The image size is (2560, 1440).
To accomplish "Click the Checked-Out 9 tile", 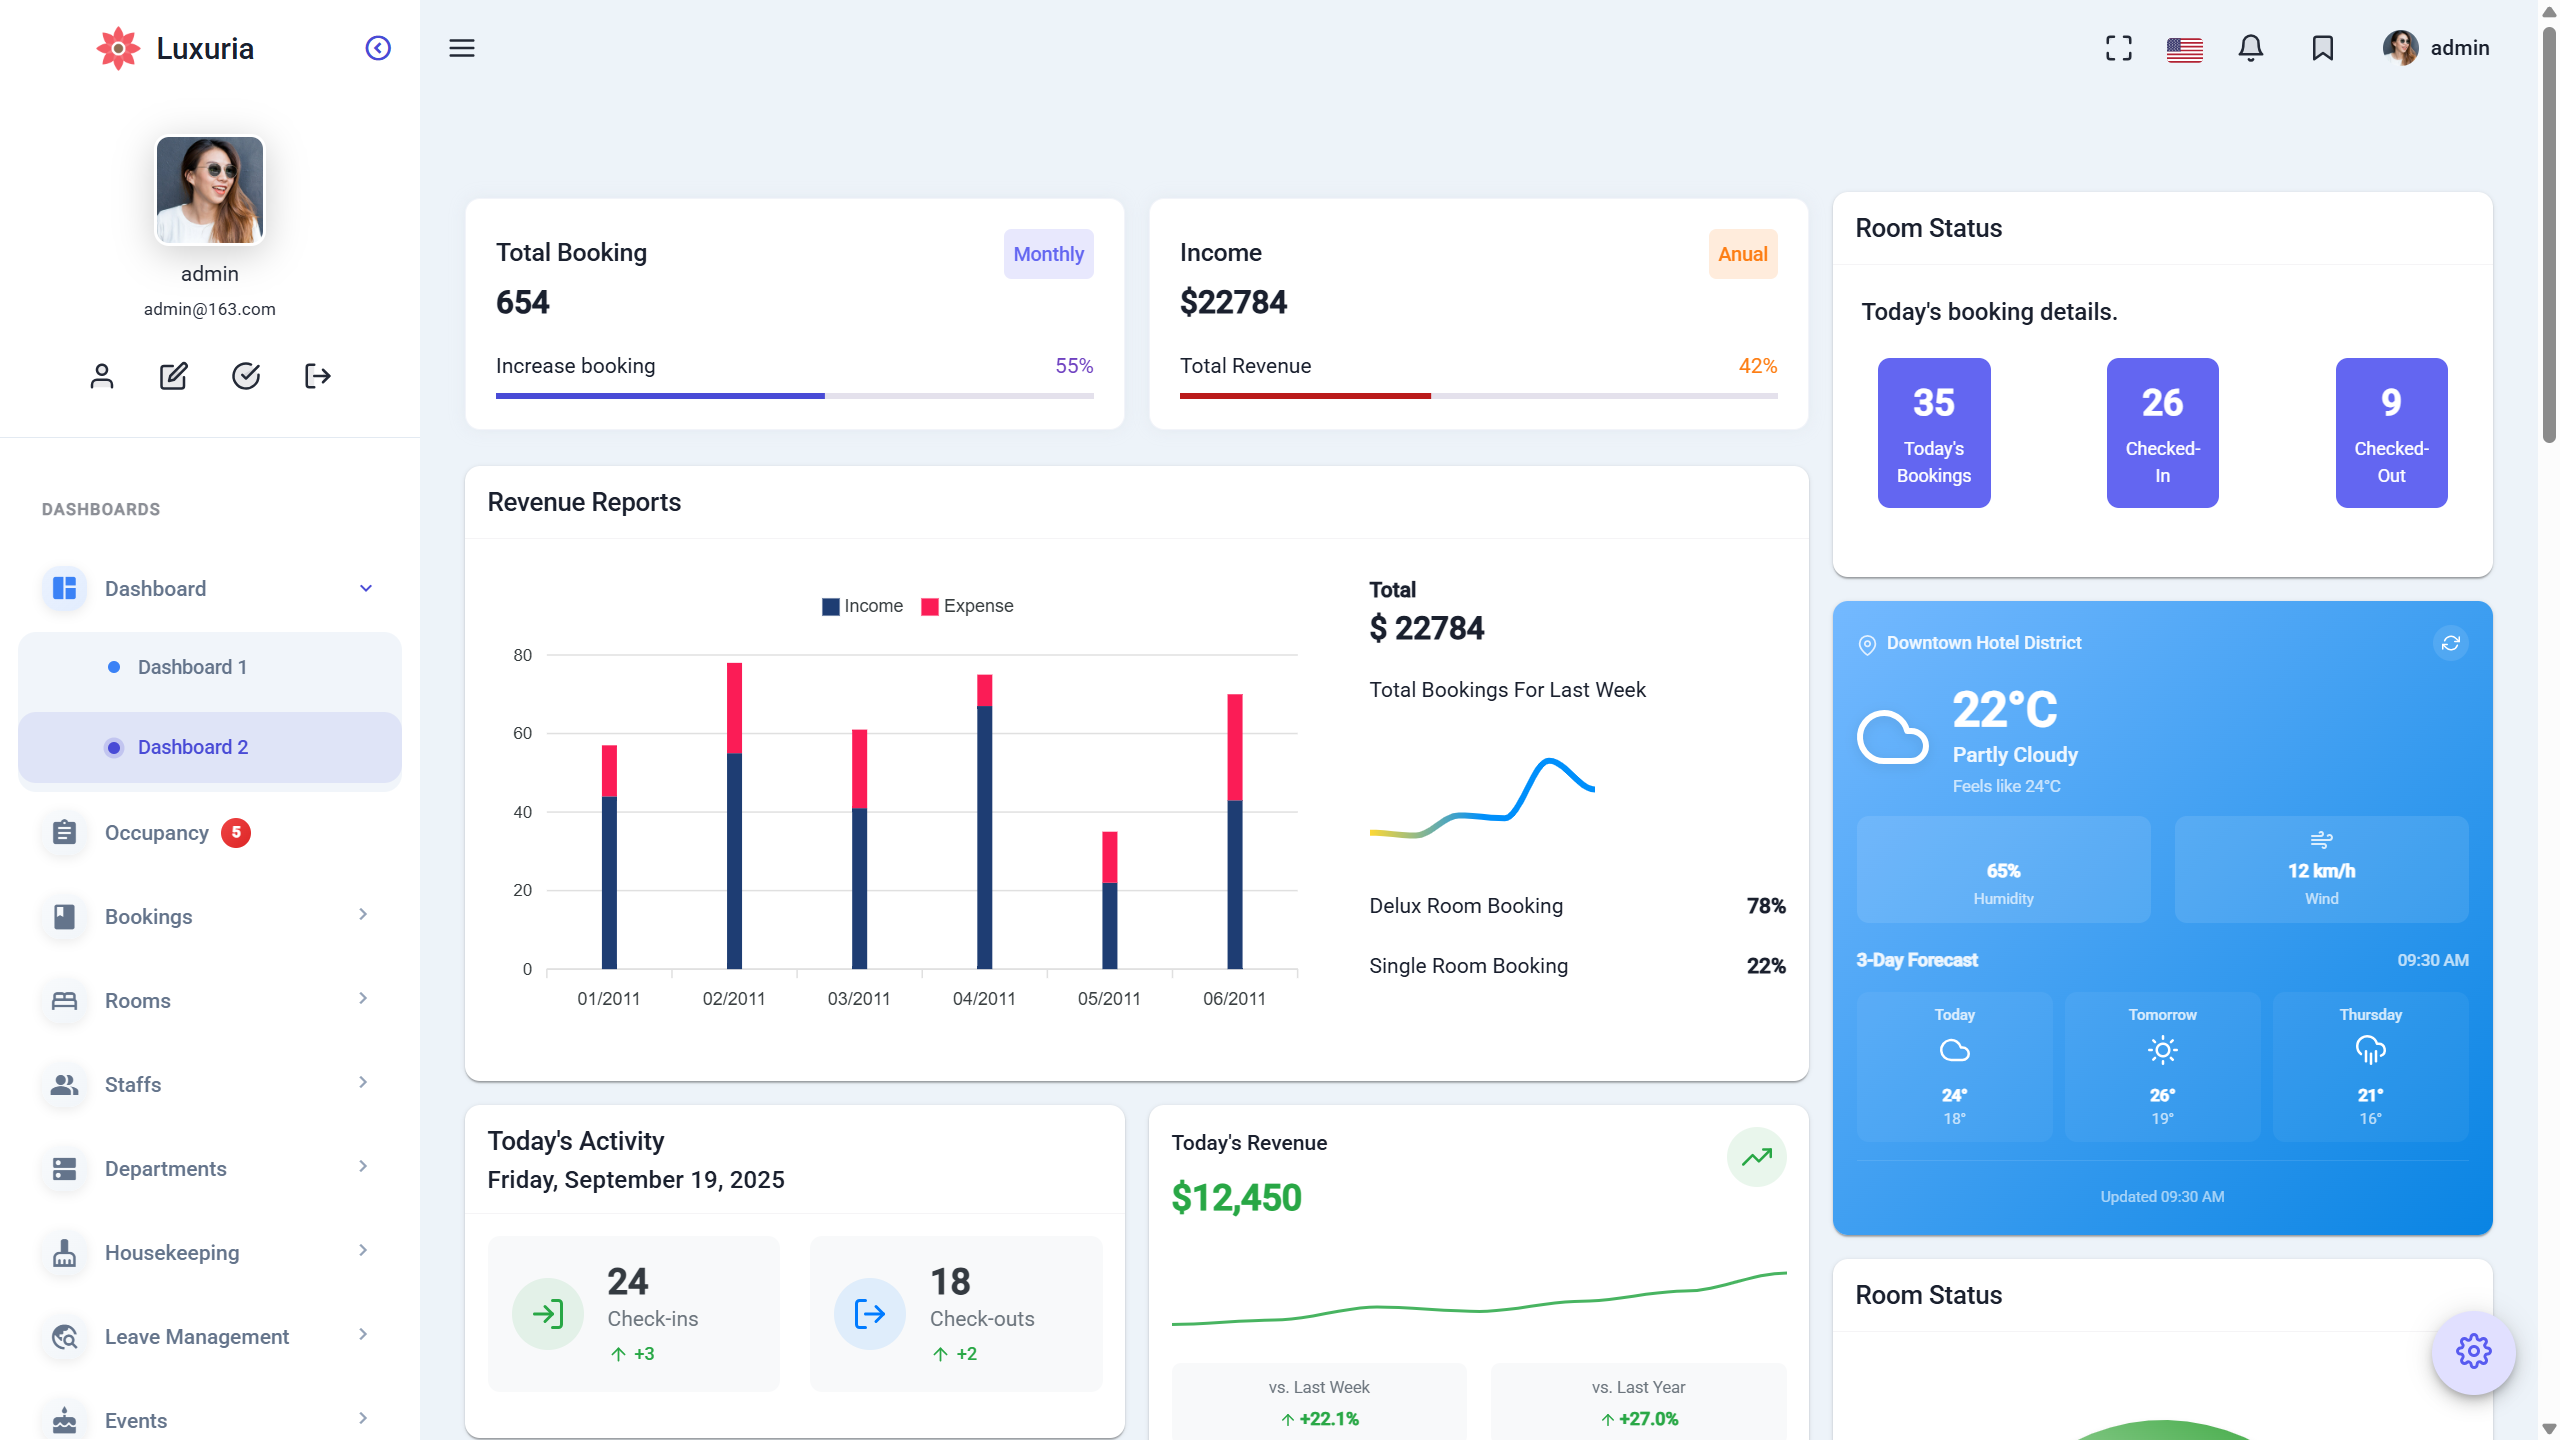I will [x=2391, y=433].
